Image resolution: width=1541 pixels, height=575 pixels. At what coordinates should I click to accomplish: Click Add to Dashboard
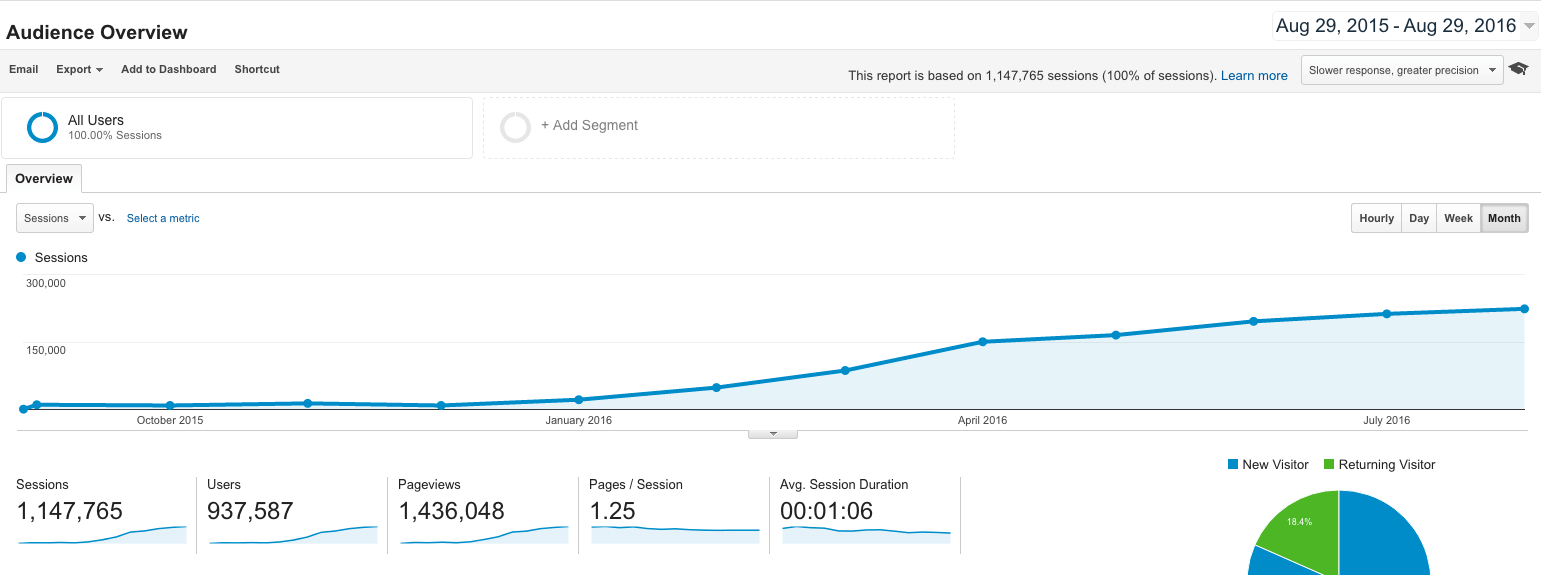pyautogui.click(x=169, y=69)
